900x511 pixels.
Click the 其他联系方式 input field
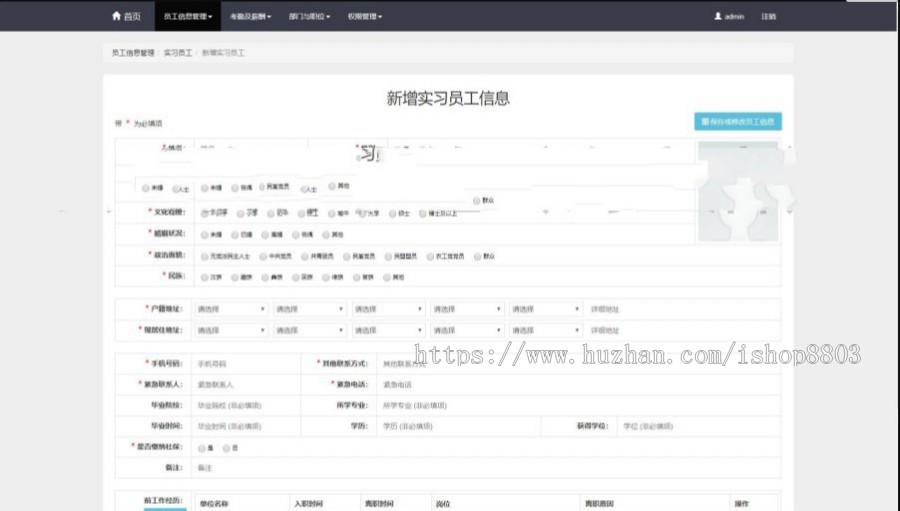(578, 364)
